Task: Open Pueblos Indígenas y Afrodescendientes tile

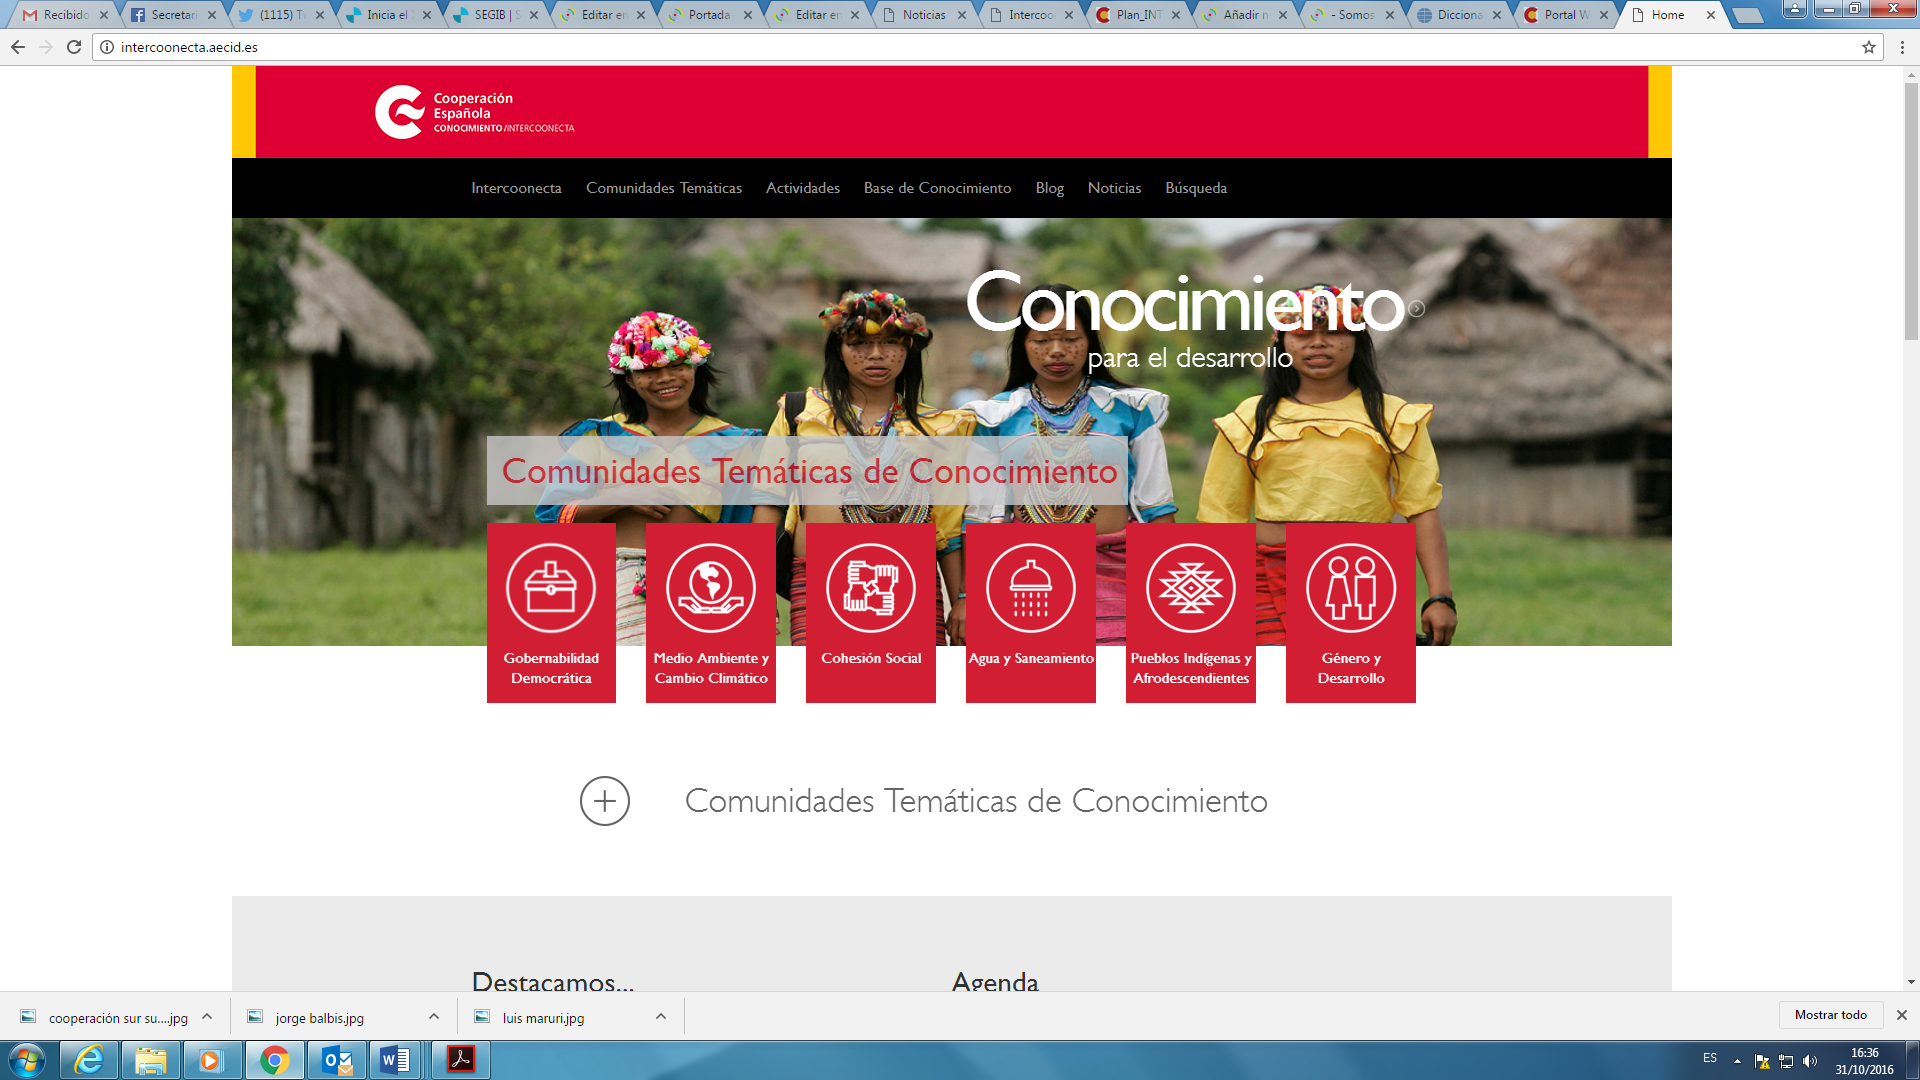Action: tap(1191, 613)
